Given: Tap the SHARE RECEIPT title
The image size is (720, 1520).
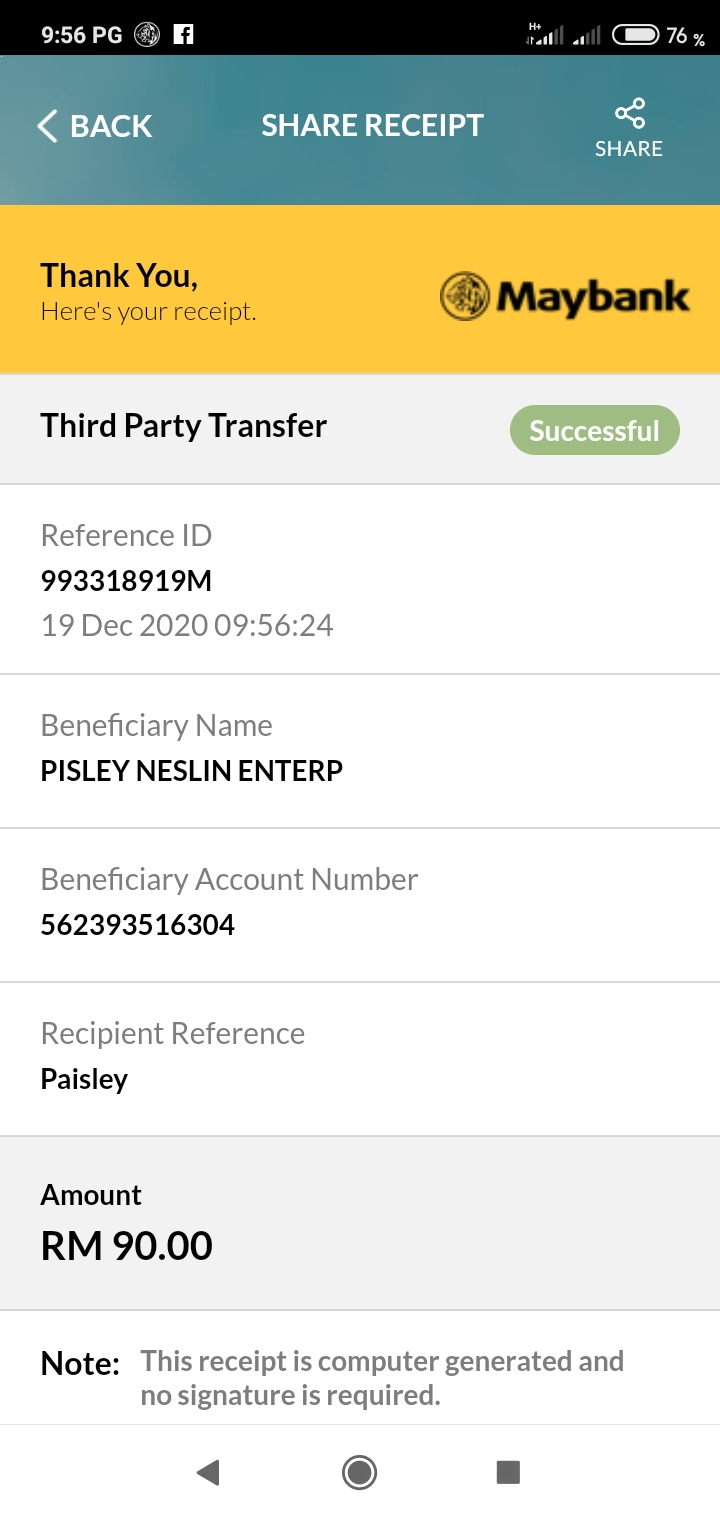Looking at the screenshot, I should (x=372, y=126).
